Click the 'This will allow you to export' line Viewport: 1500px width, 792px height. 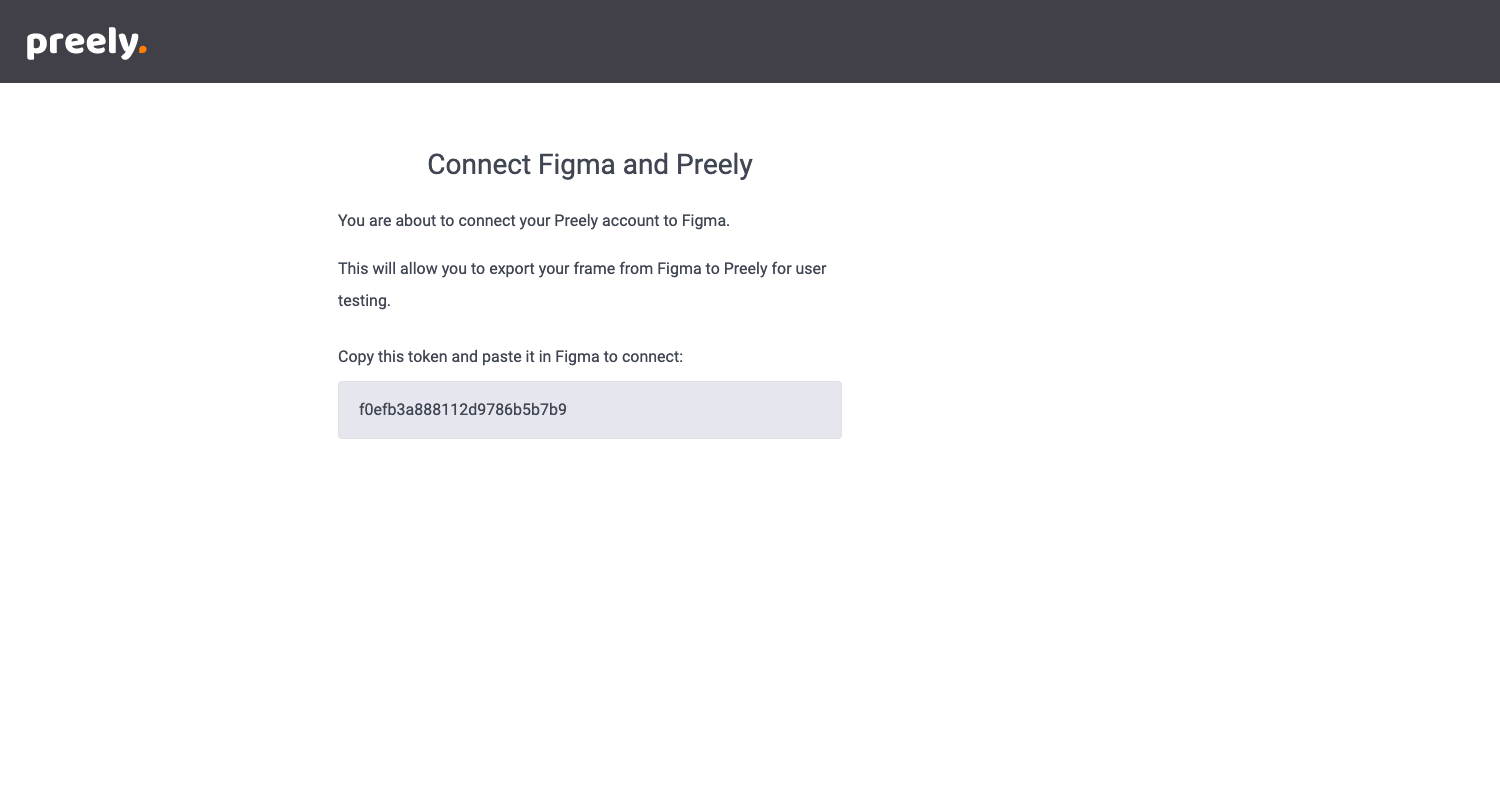pos(582,269)
